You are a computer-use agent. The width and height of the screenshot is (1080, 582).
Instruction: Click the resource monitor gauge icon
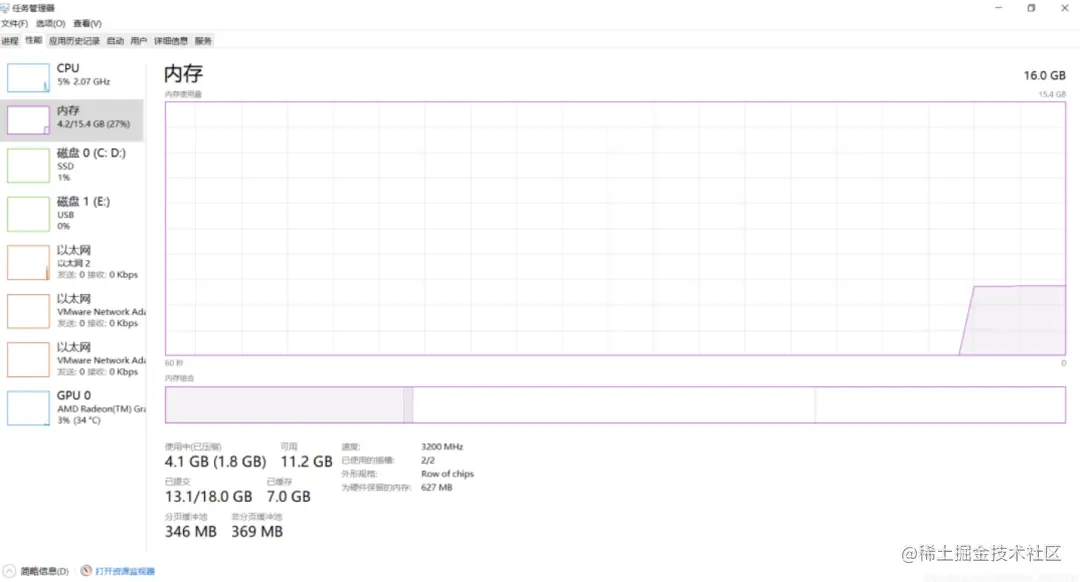click(x=86, y=571)
